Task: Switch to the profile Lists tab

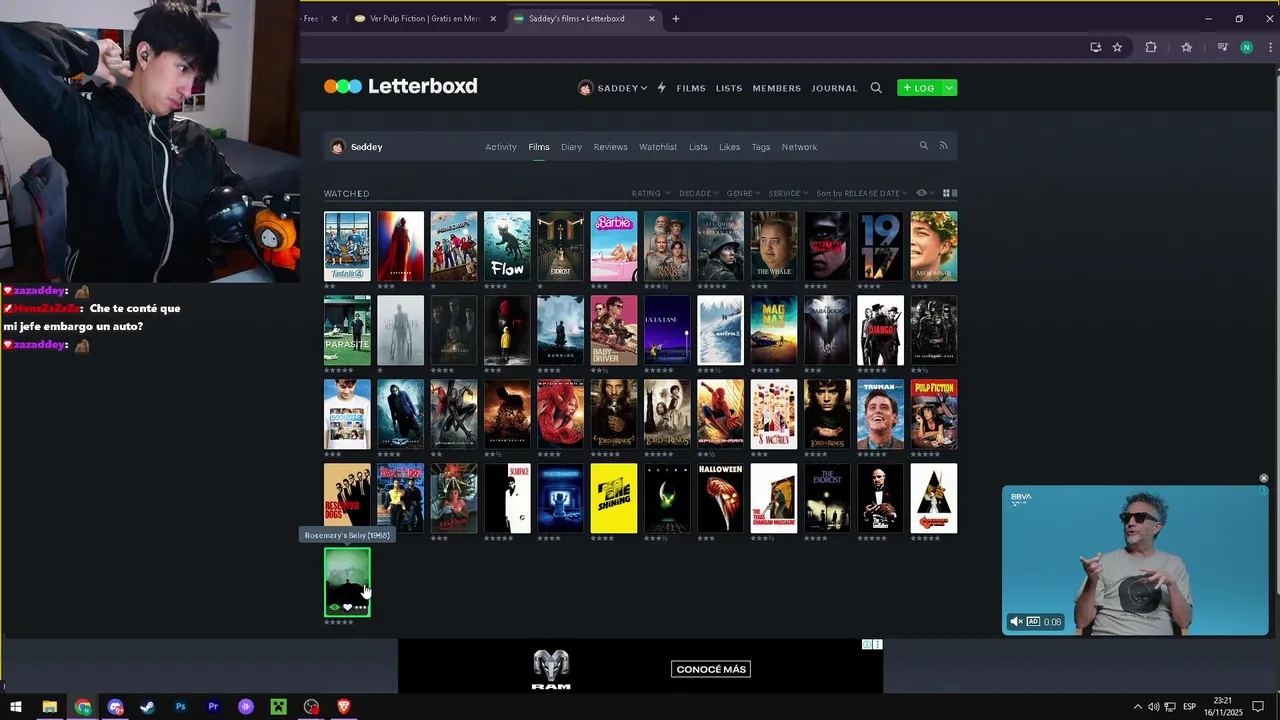Action: (698, 147)
